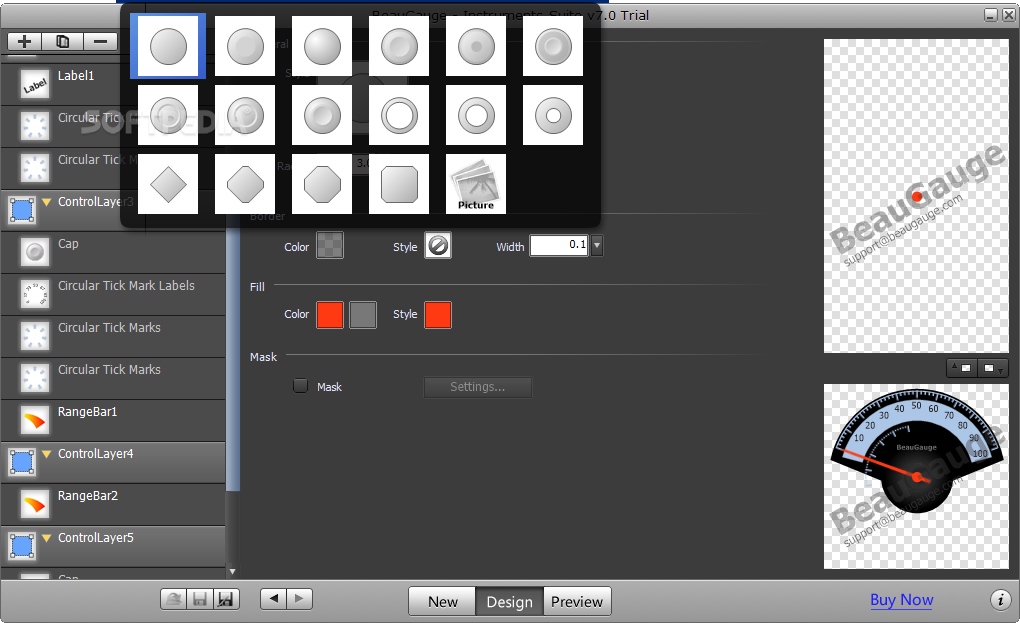The width and height of the screenshot is (1020, 623).
Task: Click the Label1 layer thumbnail icon
Action: [34, 85]
